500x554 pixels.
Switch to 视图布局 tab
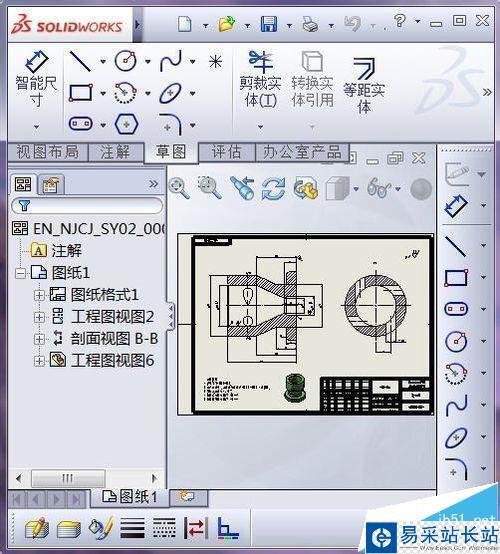[x=48, y=152]
